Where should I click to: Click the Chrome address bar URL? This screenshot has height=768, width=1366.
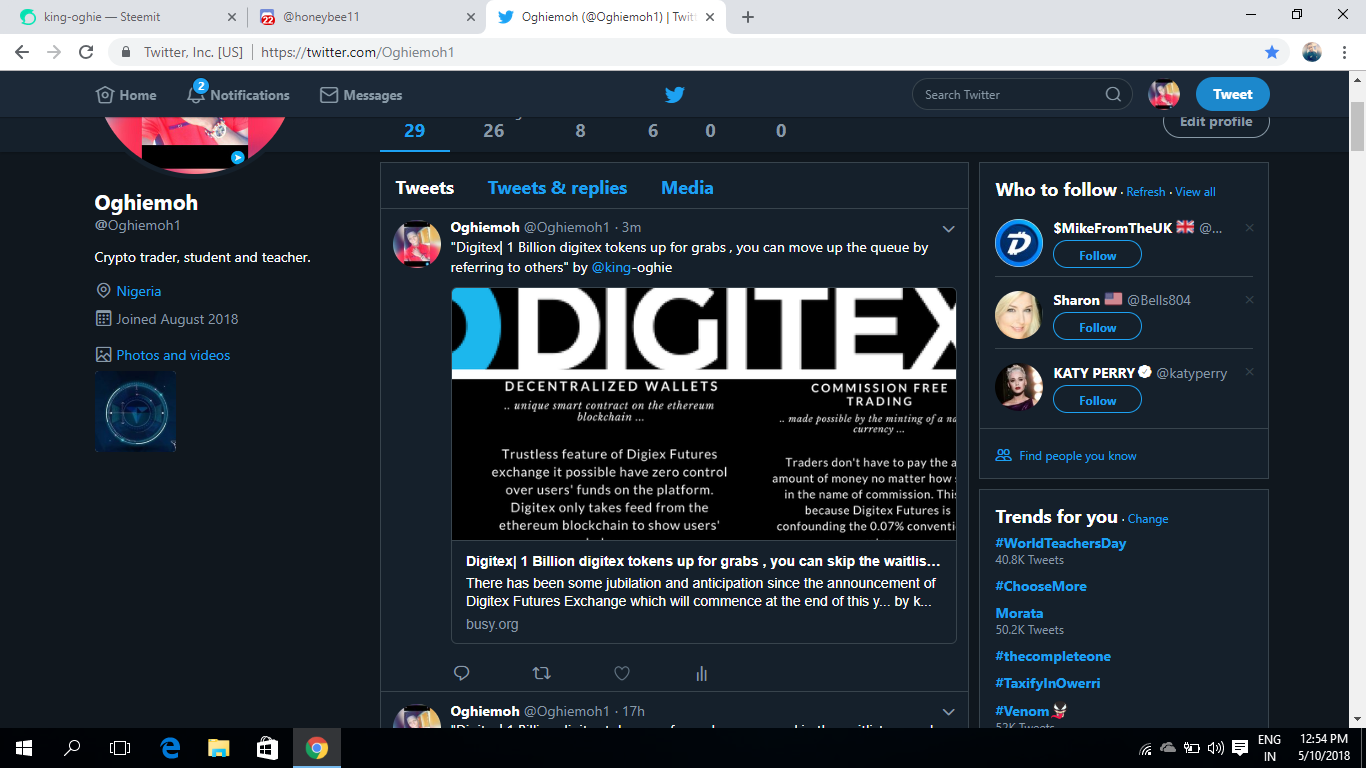tap(358, 52)
